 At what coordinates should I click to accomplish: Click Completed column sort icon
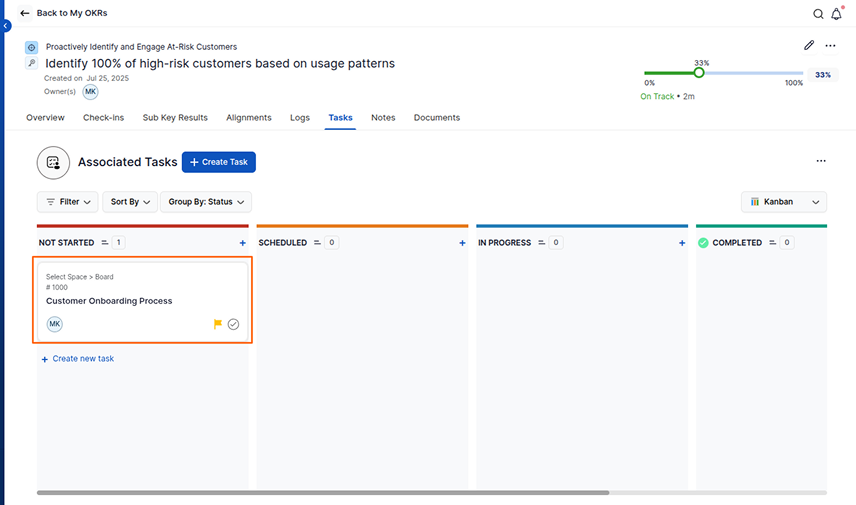coord(772,242)
